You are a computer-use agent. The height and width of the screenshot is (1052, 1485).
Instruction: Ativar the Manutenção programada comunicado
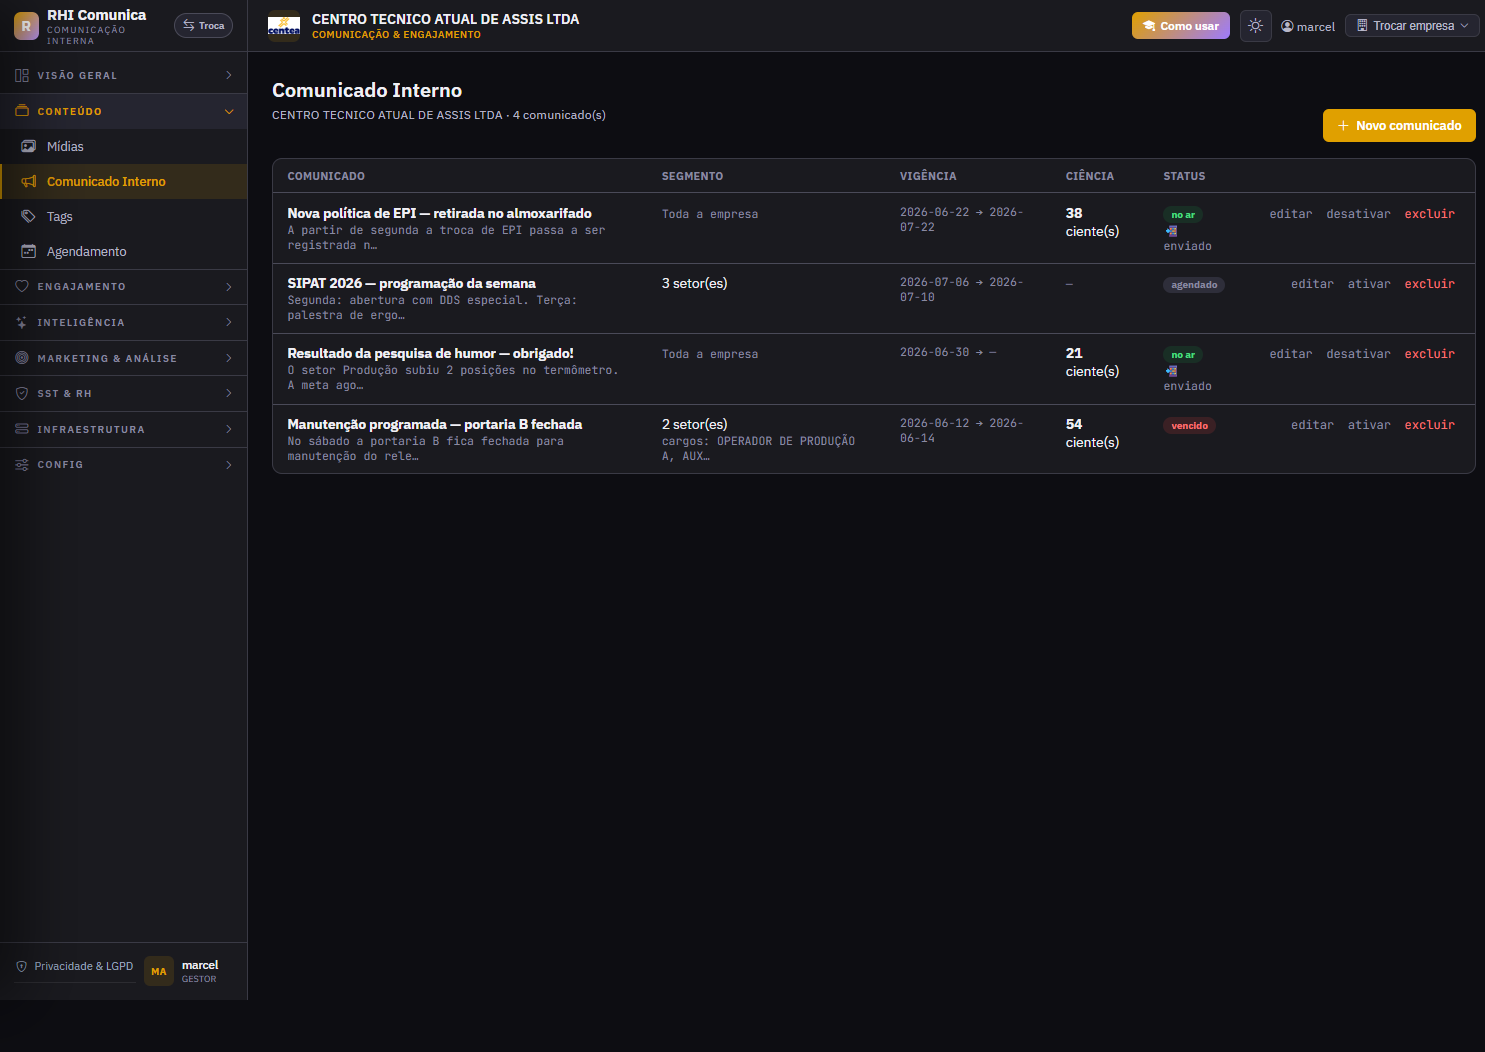pyautogui.click(x=1369, y=425)
